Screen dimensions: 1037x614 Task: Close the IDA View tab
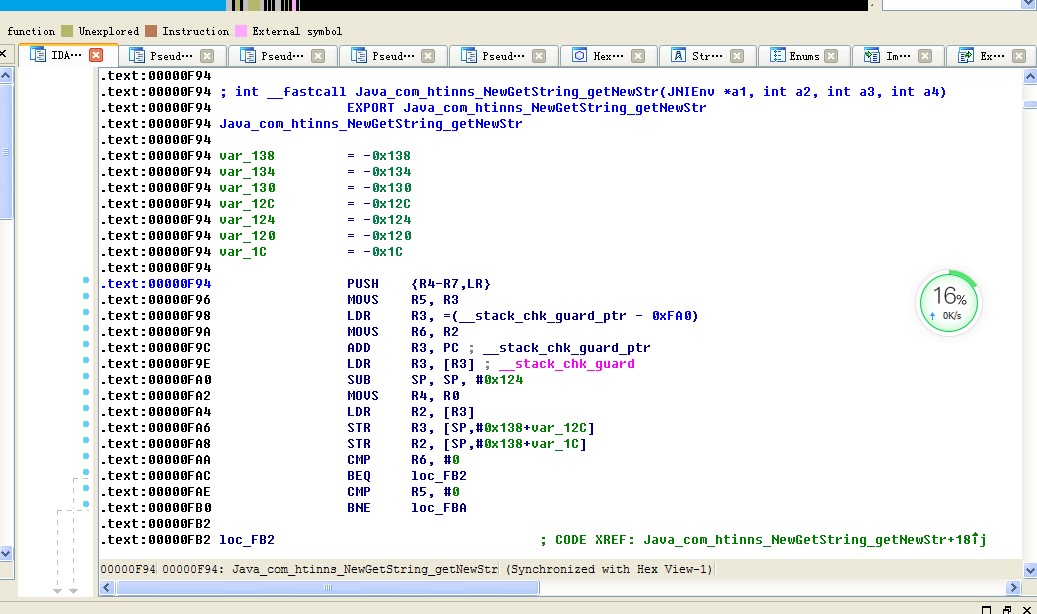[x=96, y=55]
